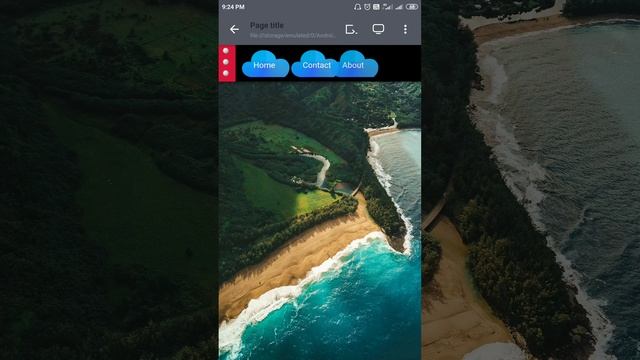Tap the battery indicator in status bar
This screenshot has width=640, height=360.
click(412, 7)
